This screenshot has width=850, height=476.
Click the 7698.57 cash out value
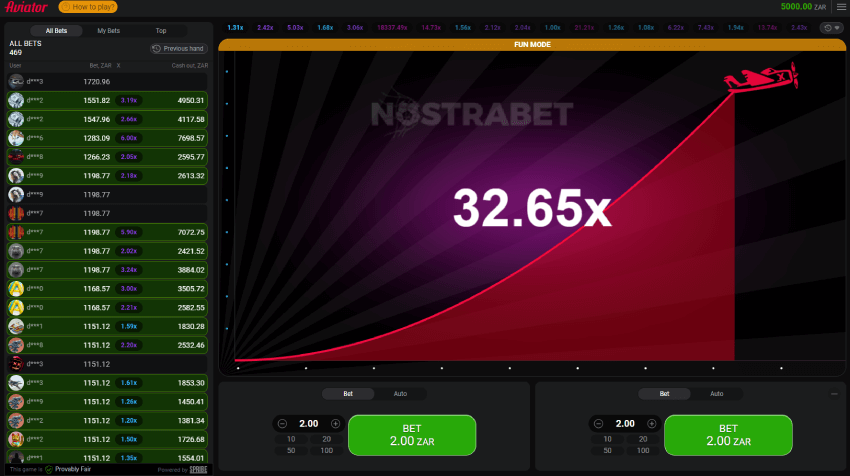tap(191, 138)
